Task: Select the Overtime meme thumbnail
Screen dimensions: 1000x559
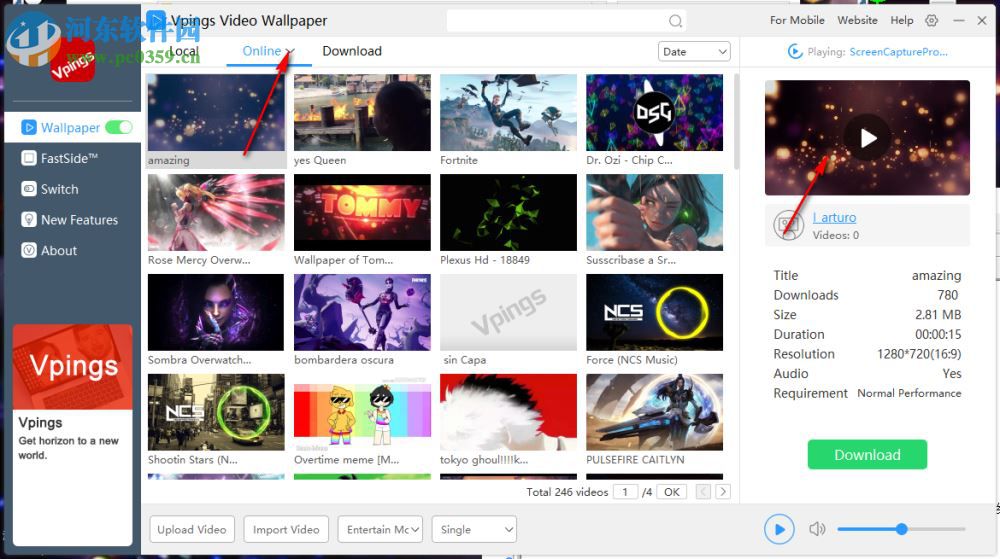Action: 362,412
